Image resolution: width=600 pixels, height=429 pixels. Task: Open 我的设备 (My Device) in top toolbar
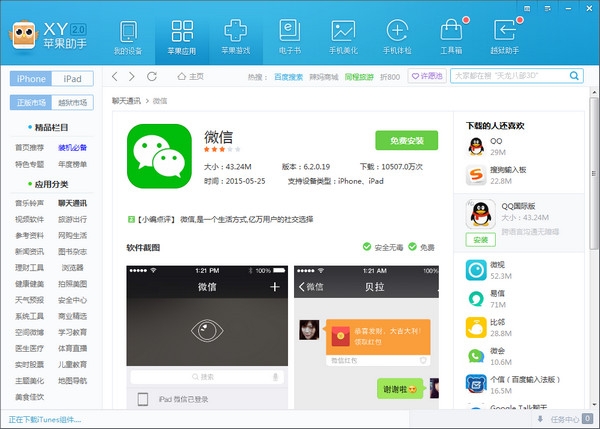click(129, 36)
